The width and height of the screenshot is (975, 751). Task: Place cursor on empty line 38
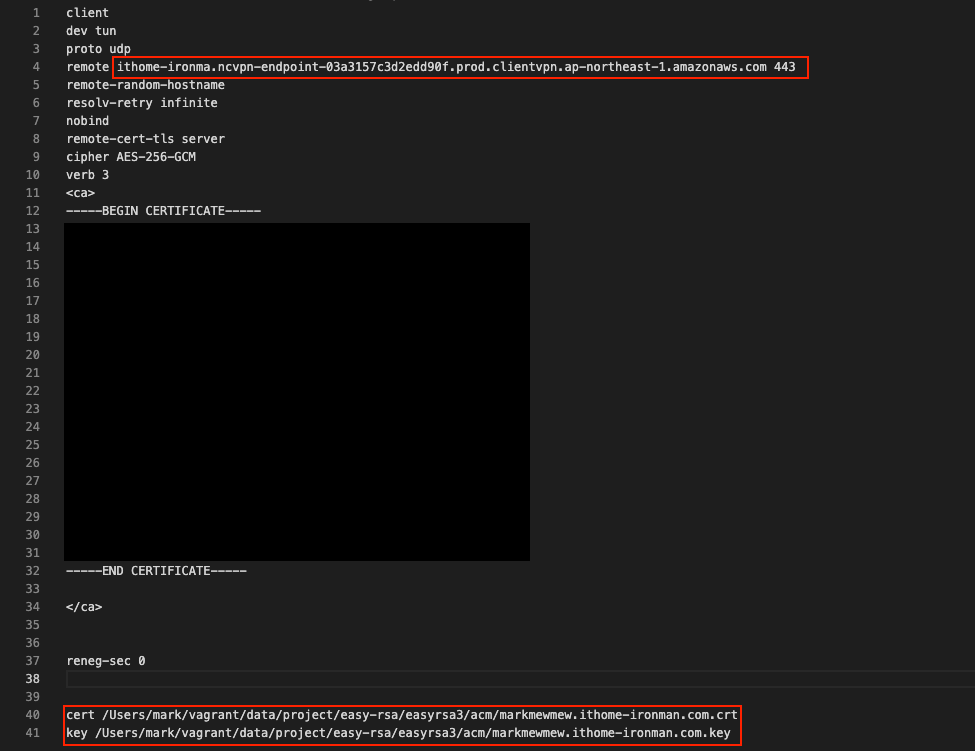click(x=520, y=679)
